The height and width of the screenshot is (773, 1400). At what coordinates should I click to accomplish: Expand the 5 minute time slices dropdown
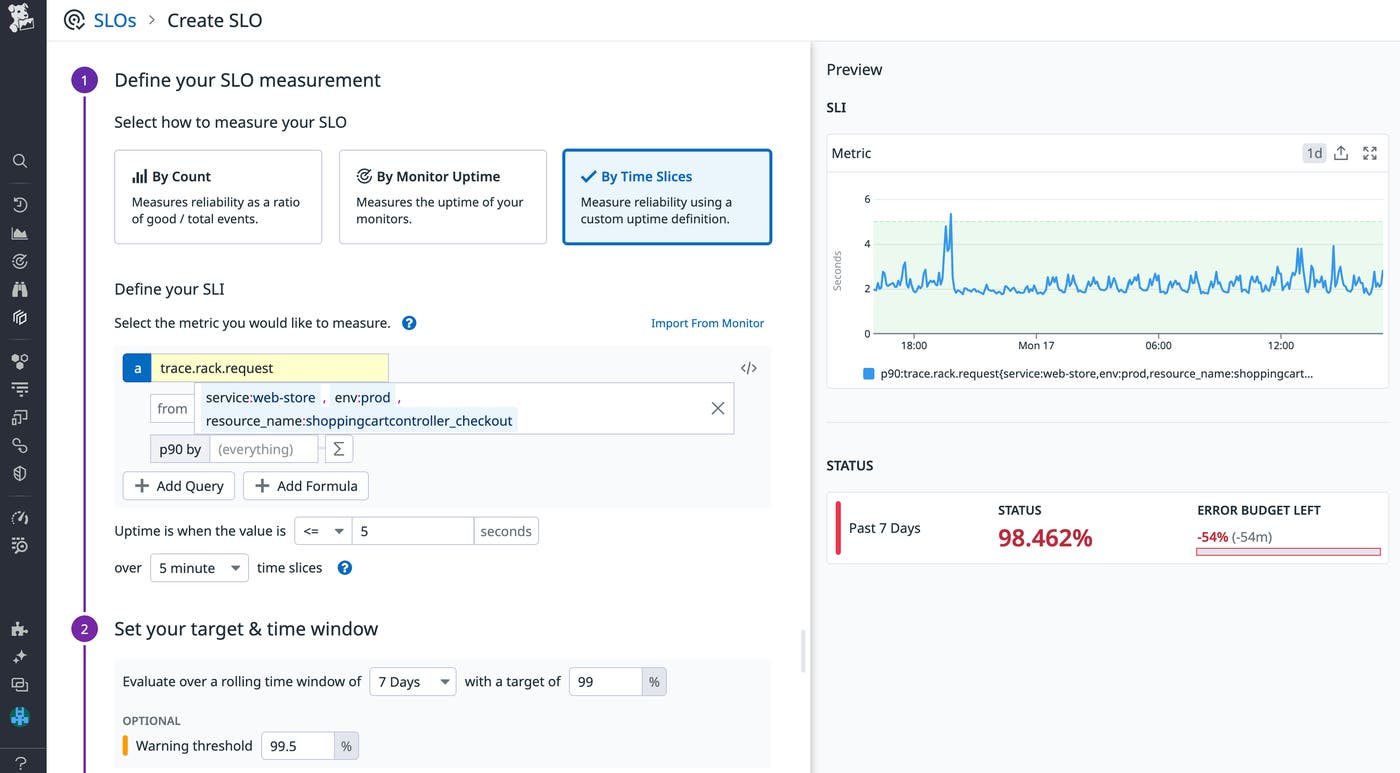(x=198, y=567)
